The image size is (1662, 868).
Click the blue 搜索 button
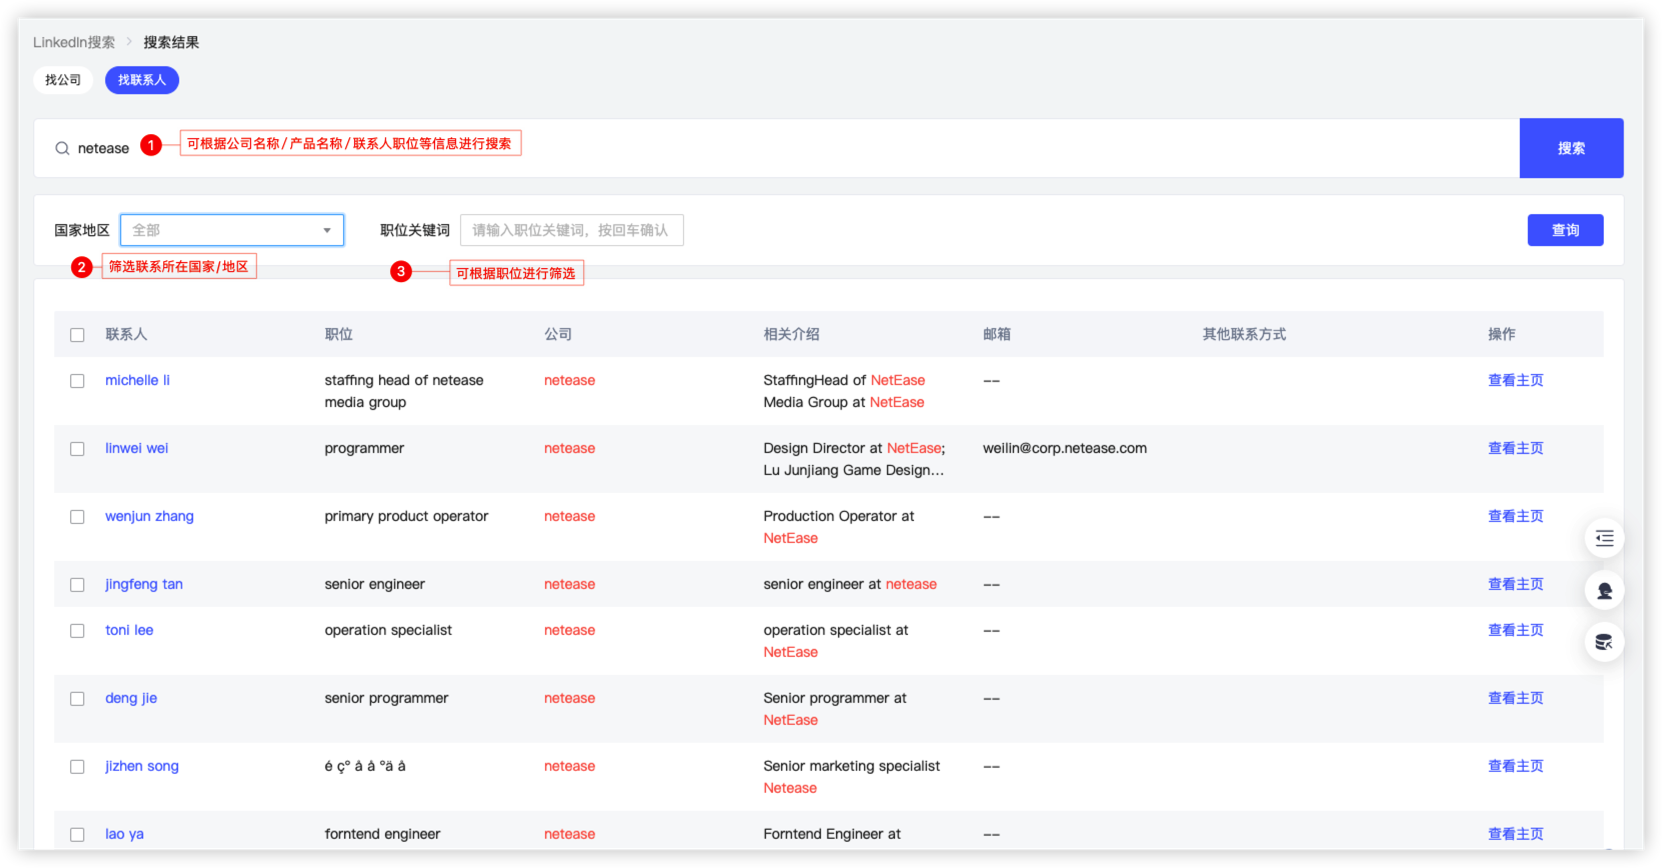pyautogui.click(x=1571, y=148)
